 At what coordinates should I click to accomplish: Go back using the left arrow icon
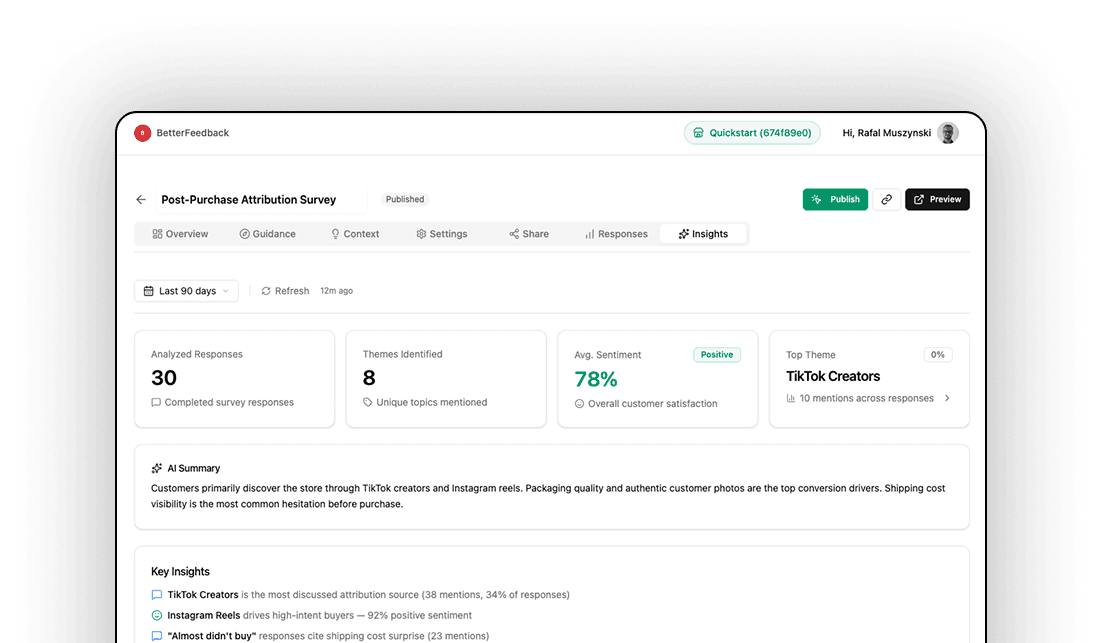[x=141, y=200]
